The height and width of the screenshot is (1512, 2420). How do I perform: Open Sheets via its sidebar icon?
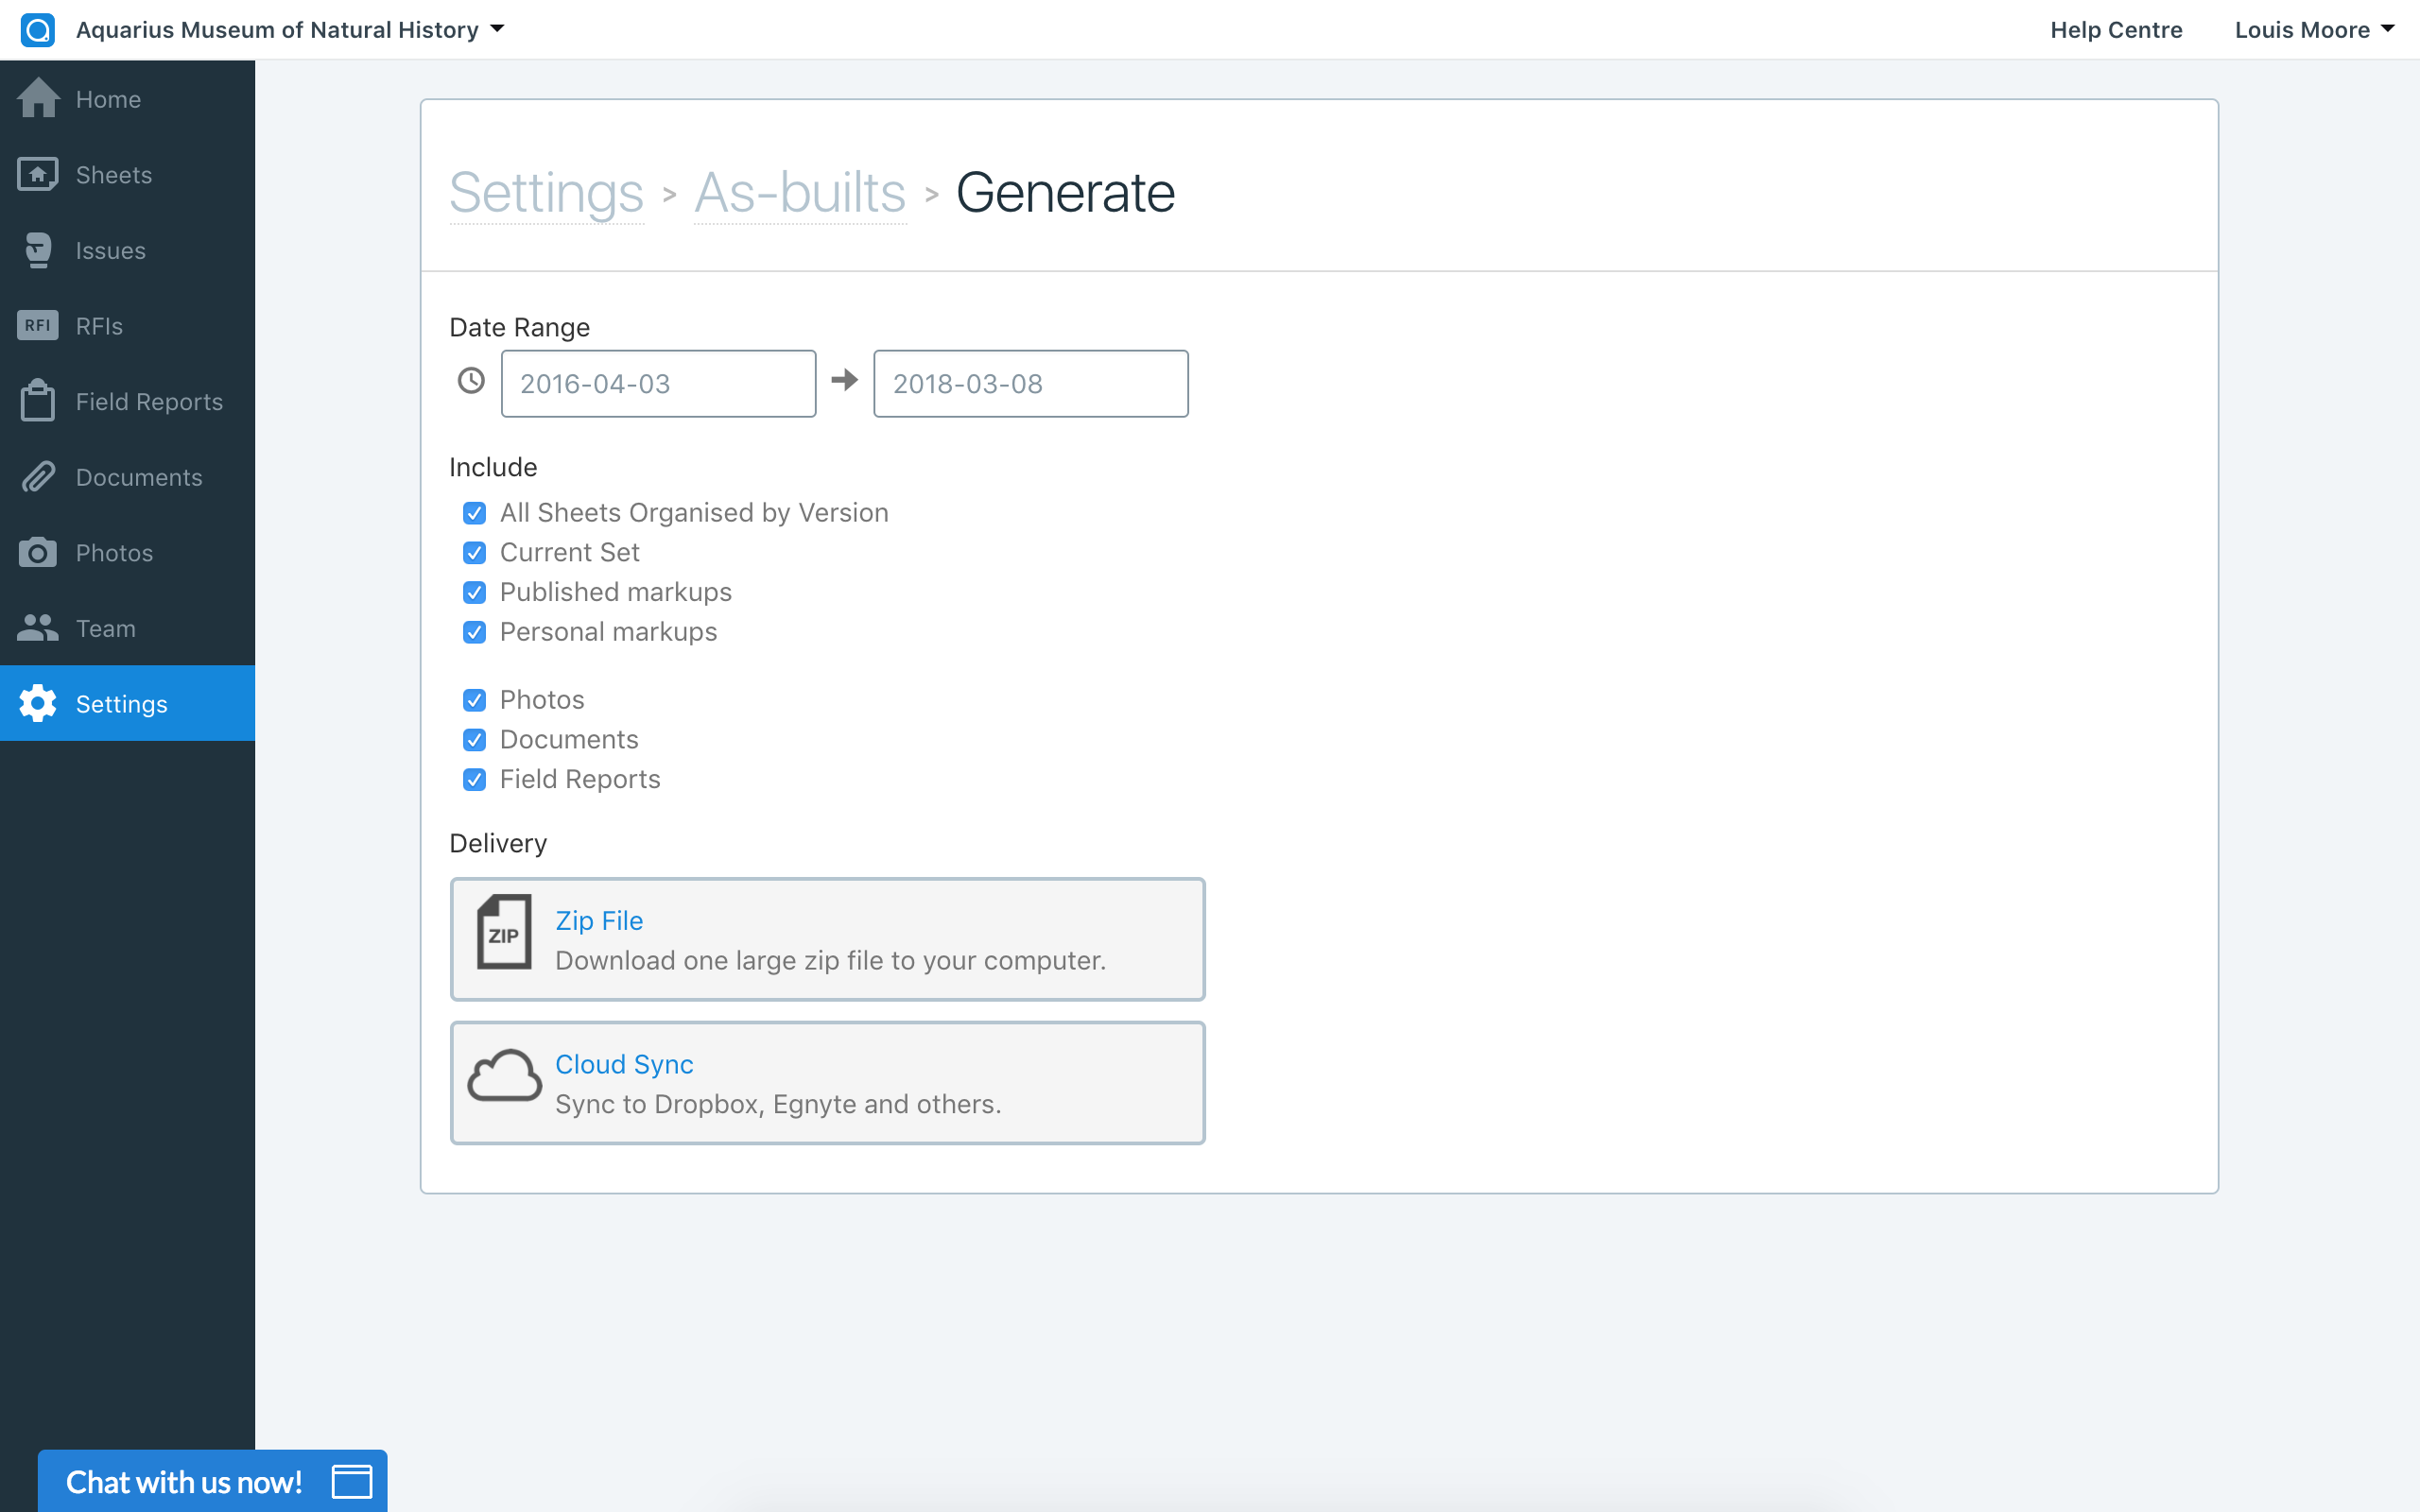38,175
